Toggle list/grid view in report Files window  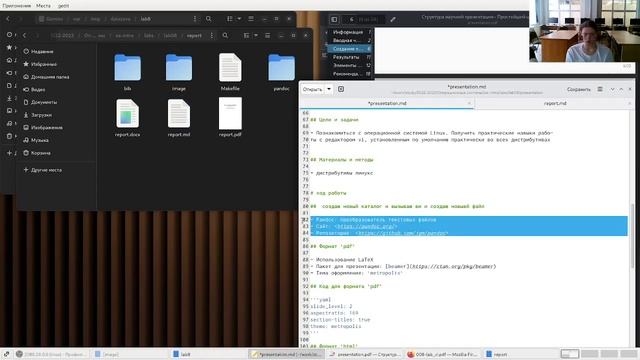pyautogui.click(x=246, y=36)
